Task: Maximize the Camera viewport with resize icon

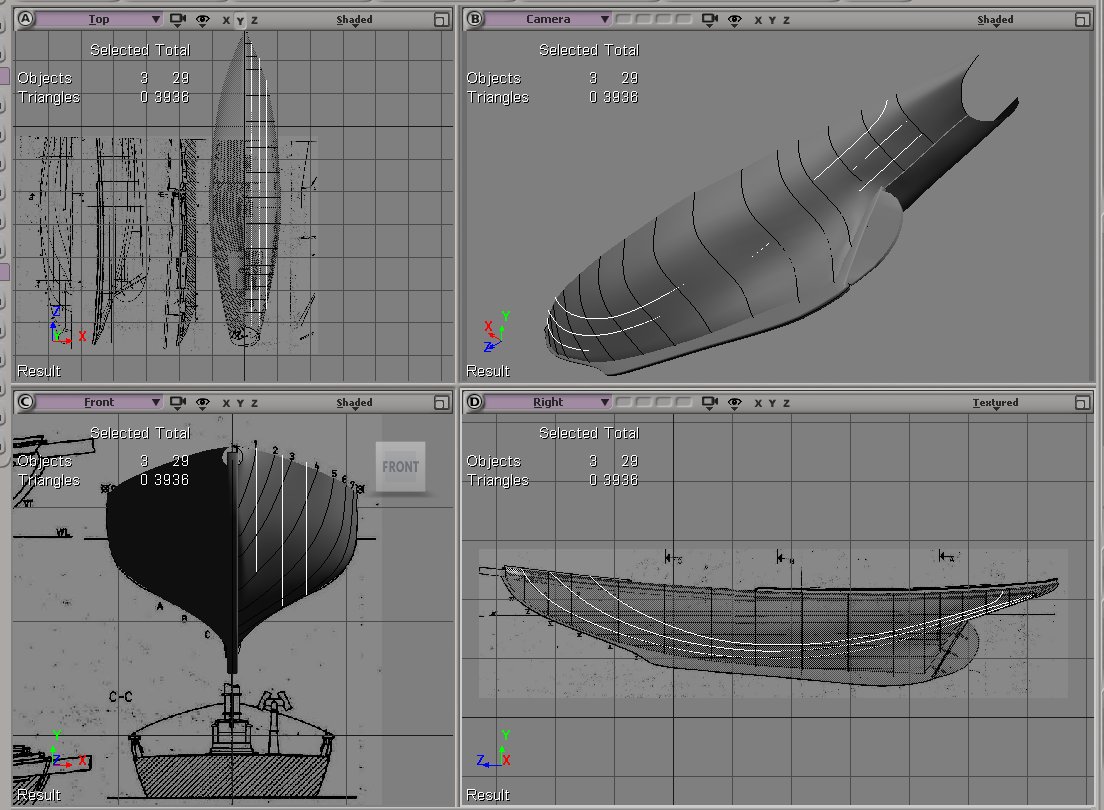Action: [x=1081, y=19]
